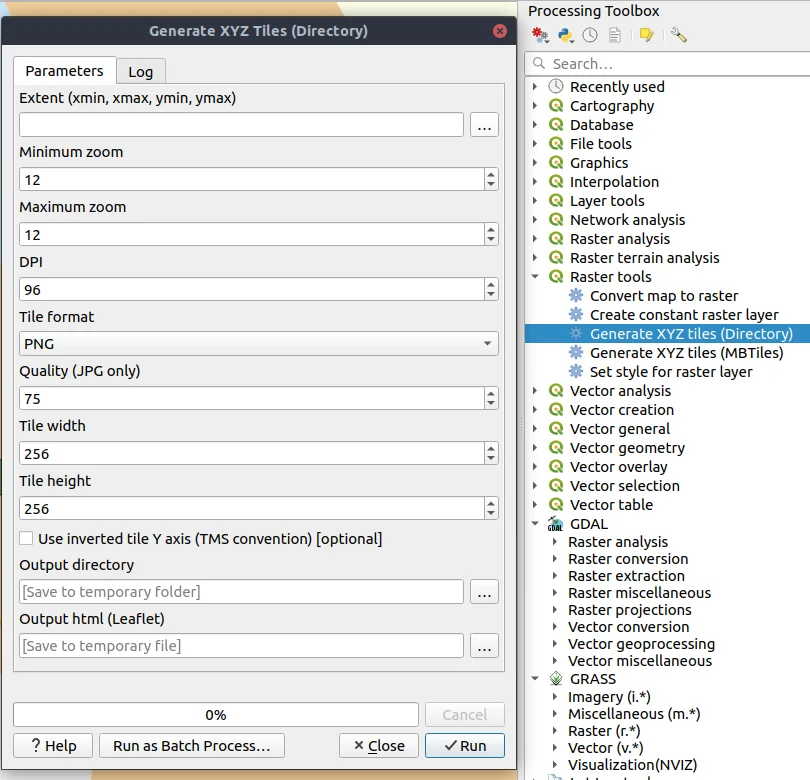
Task: Select the Parameters tab
Action: click(64, 71)
